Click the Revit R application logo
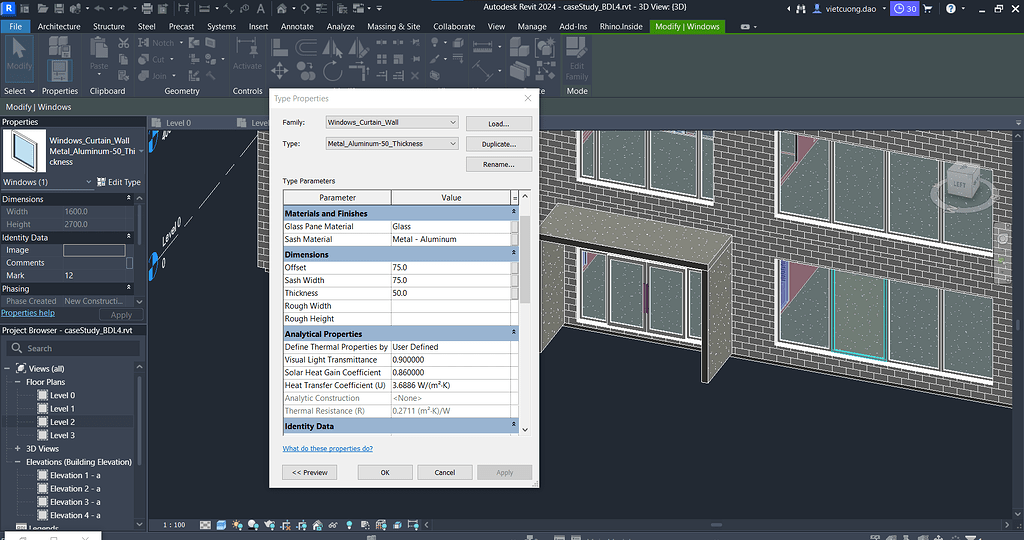Viewport: 1024px width, 540px height. 8,8
